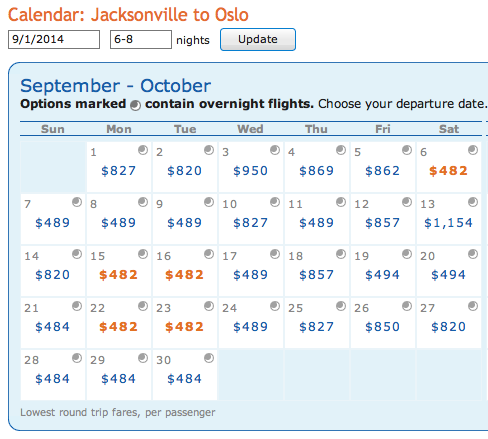
Task: Select the $1,154 fare on September 13
Action: (448, 223)
